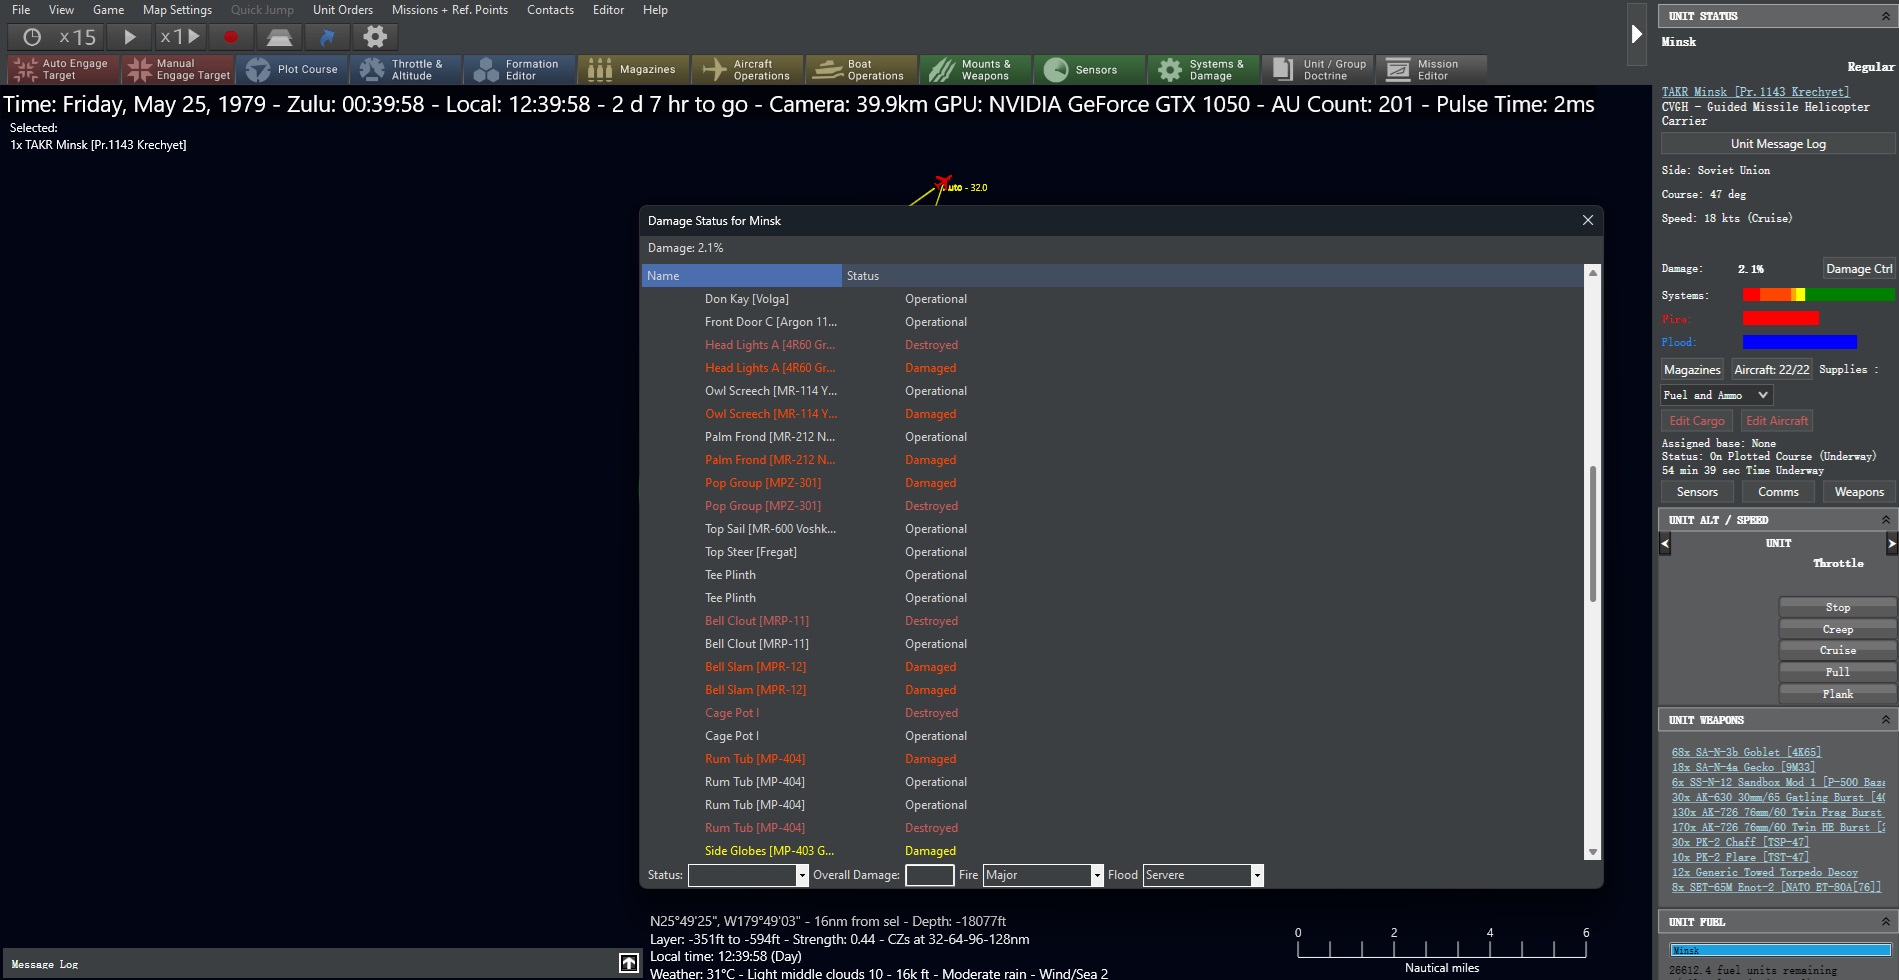Viewport: 1899px width, 980px height.
Task: Click the Systems damage color bar
Action: [1818, 295]
